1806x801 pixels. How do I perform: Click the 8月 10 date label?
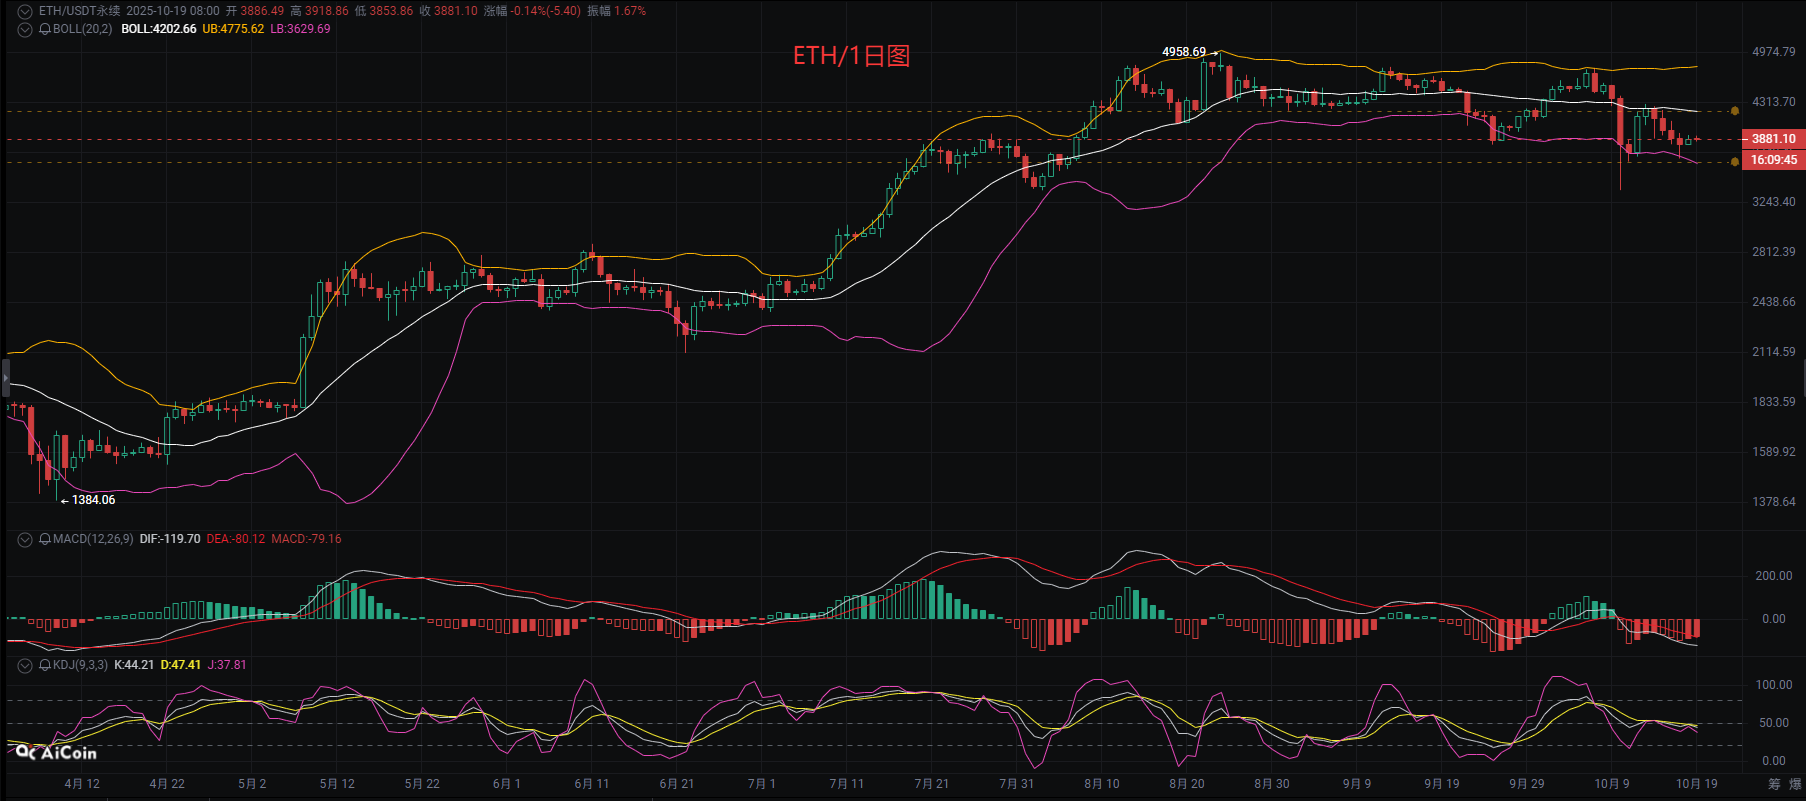click(x=1102, y=784)
